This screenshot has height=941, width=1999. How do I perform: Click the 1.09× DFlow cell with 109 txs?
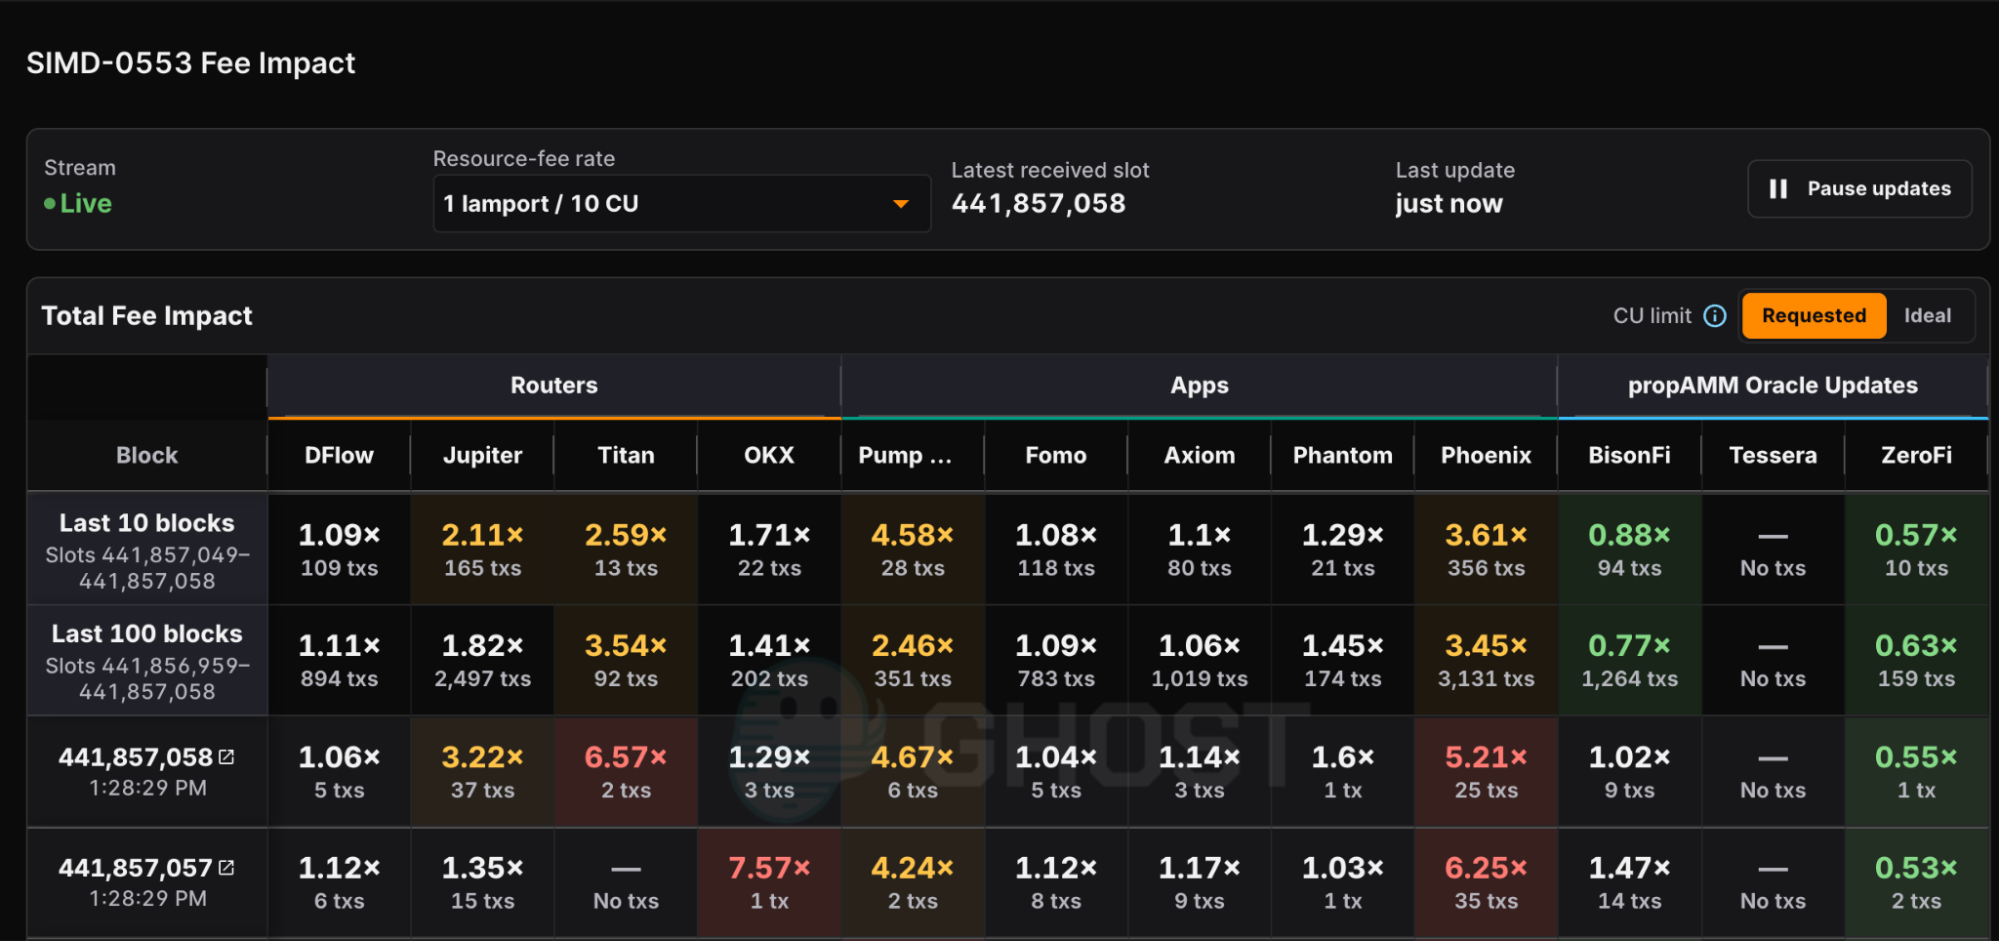(339, 550)
